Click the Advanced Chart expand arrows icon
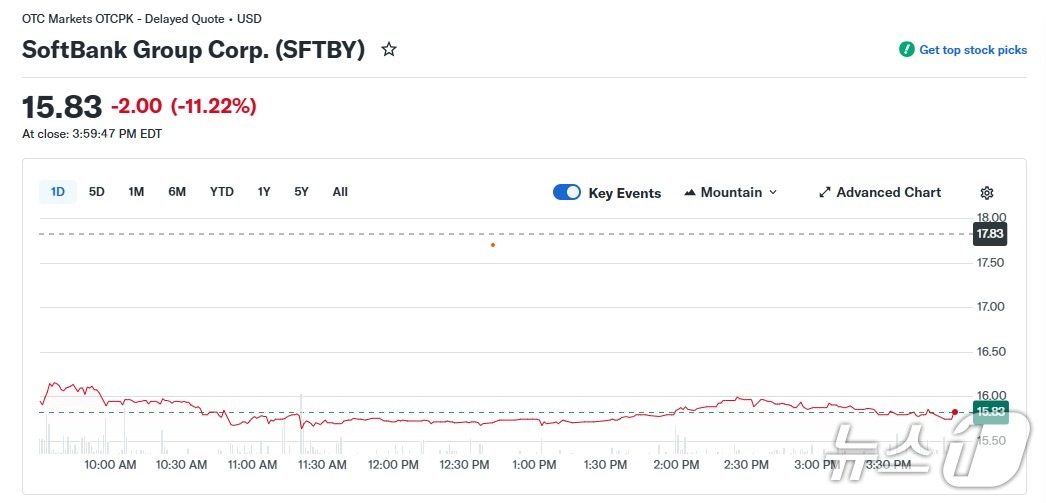Viewport: 1046px width, 503px height. point(825,192)
